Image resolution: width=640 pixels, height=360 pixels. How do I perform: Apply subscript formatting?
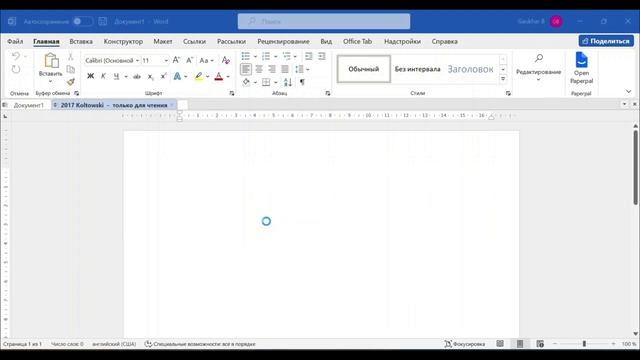pos(151,76)
